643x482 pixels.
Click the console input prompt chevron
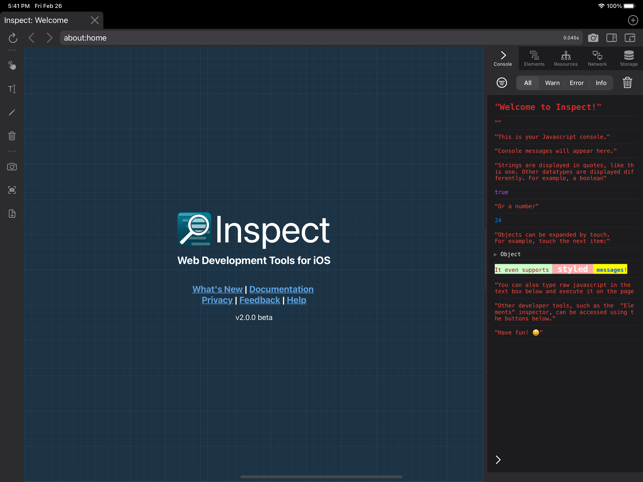[498, 460]
